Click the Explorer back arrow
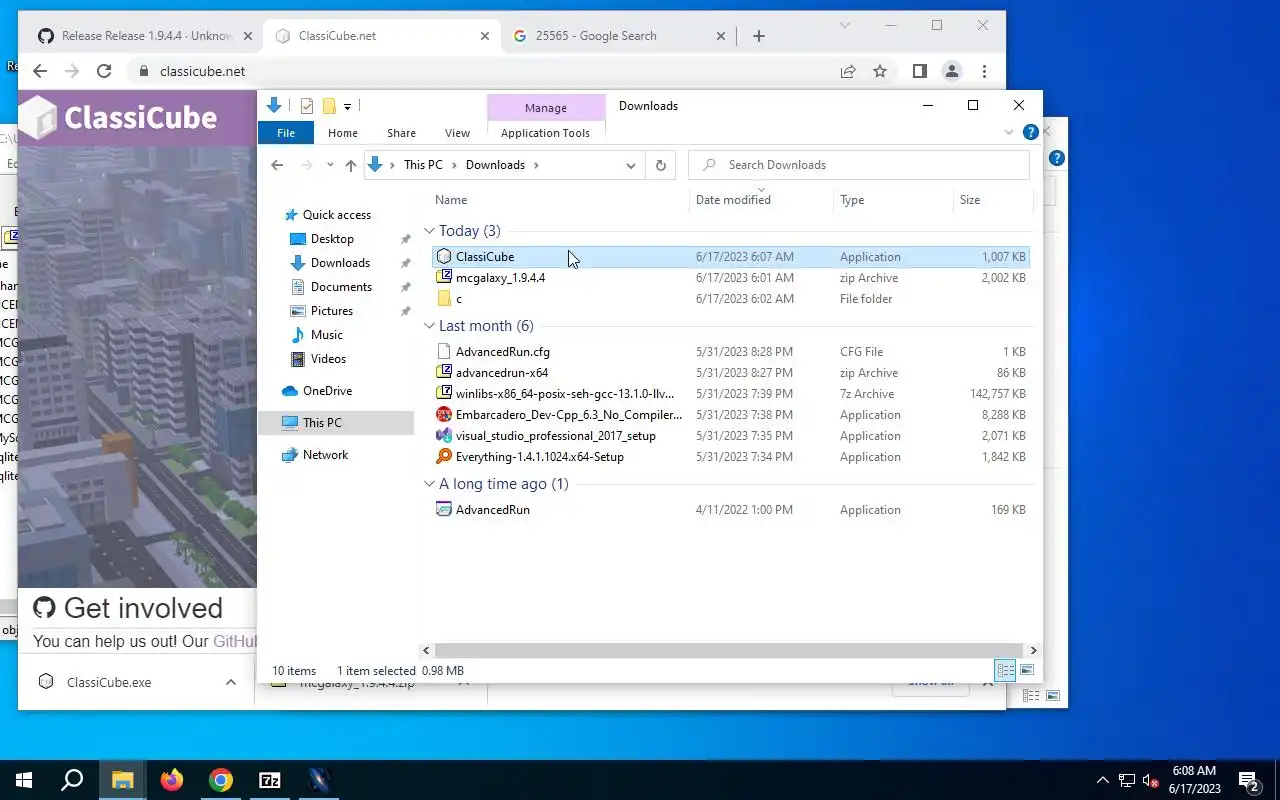Image resolution: width=1280 pixels, height=800 pixels. 277,165
